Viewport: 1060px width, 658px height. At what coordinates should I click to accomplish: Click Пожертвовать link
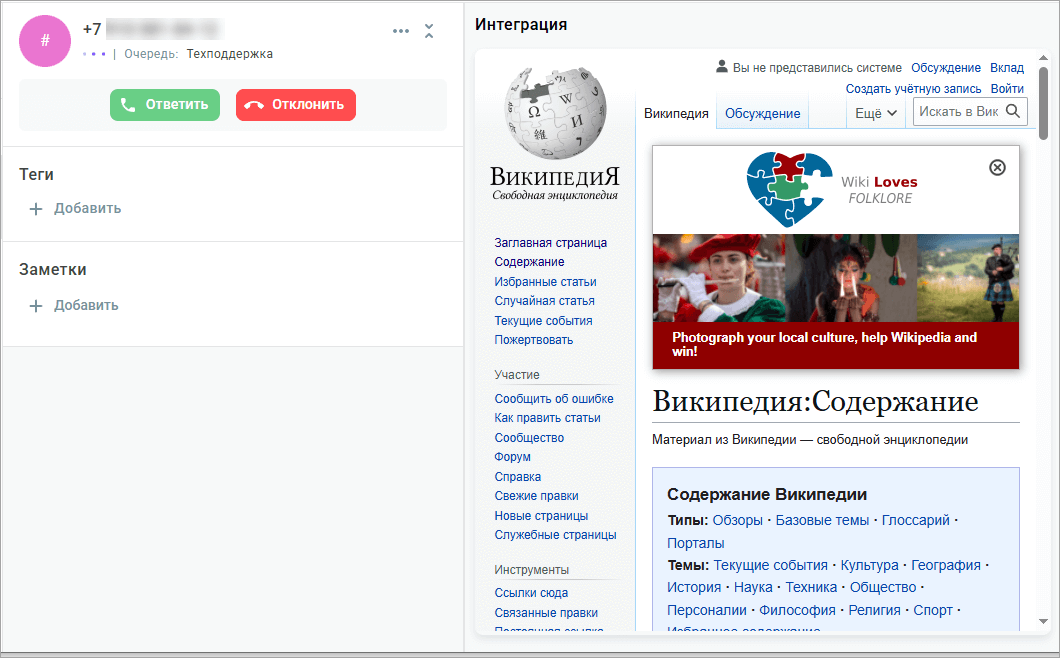click(x=533, y=339)
